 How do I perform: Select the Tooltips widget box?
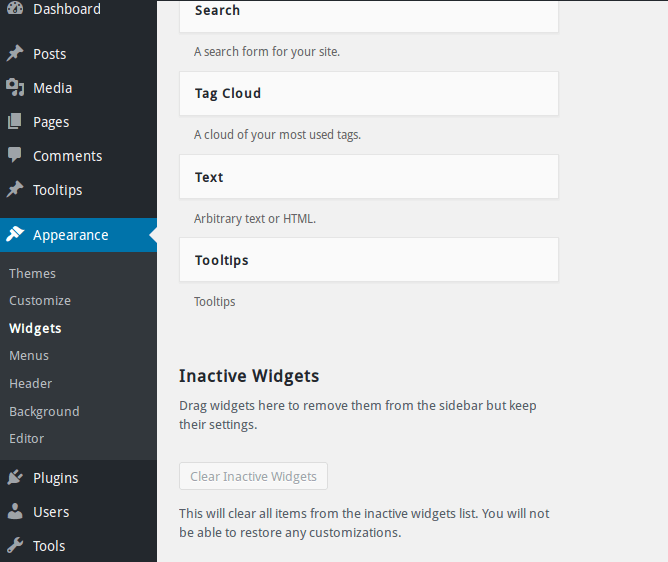[x=369, y=260]
